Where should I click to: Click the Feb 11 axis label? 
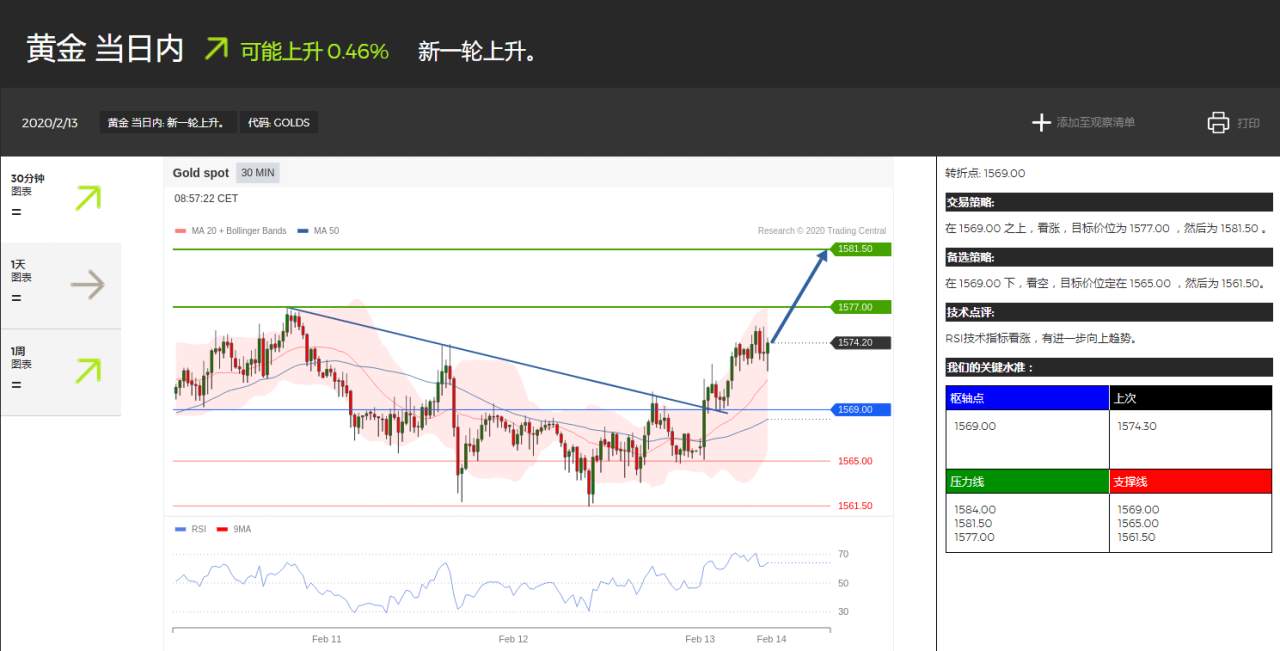326,639
